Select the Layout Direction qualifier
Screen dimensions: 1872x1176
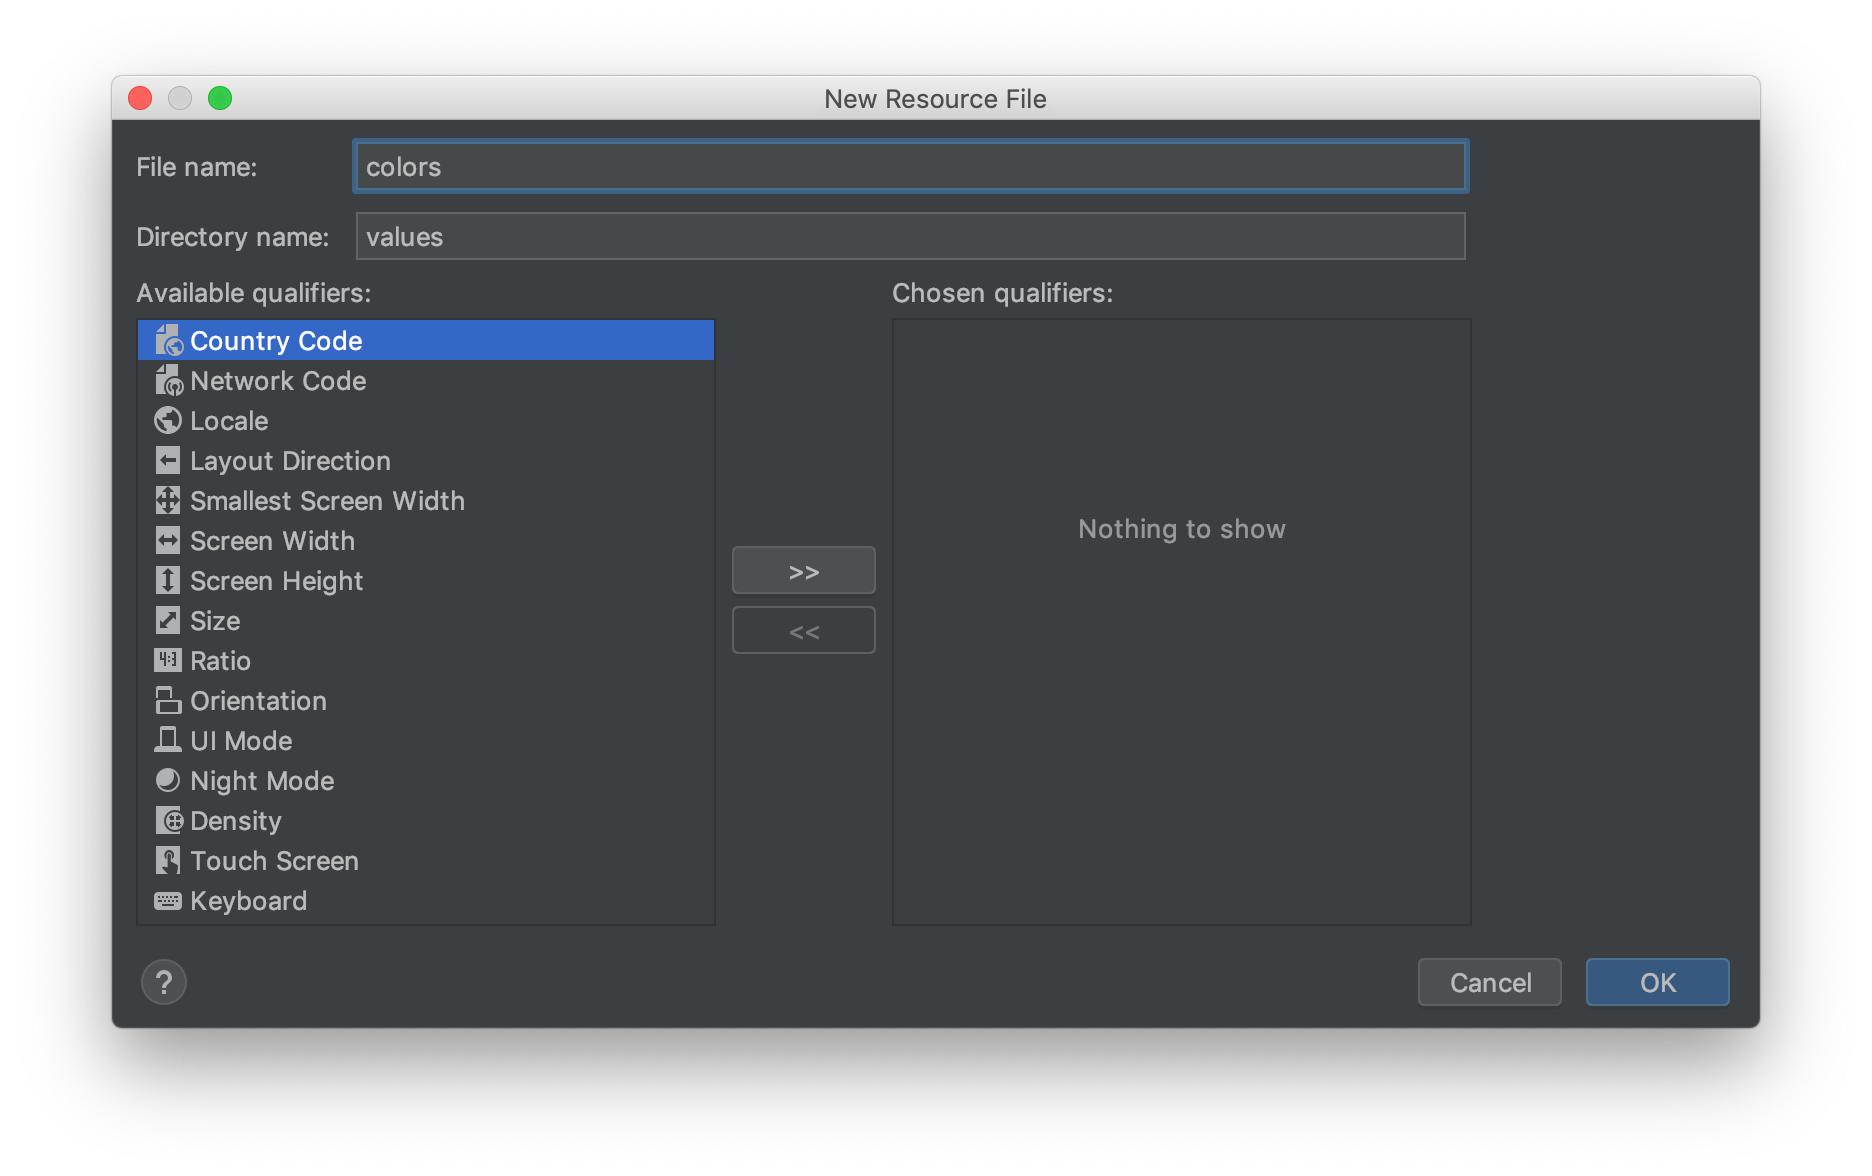426,460
